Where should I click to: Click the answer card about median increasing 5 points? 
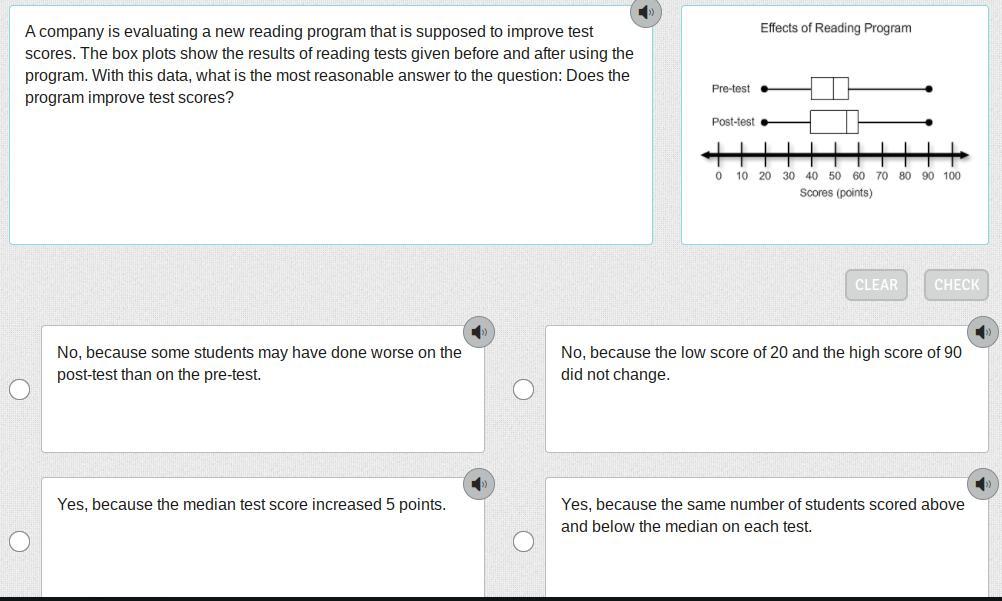coord(263,537)
